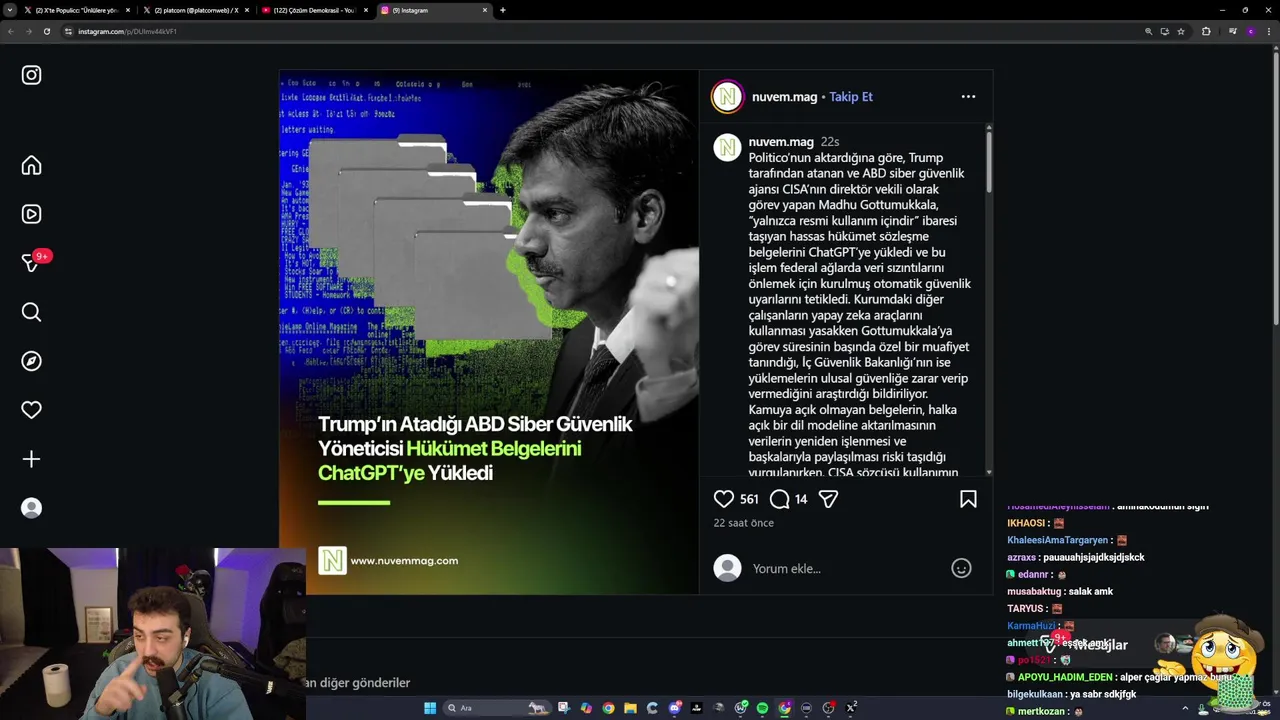Follow nuvem.mag with Takip Et

click(851, 97)
